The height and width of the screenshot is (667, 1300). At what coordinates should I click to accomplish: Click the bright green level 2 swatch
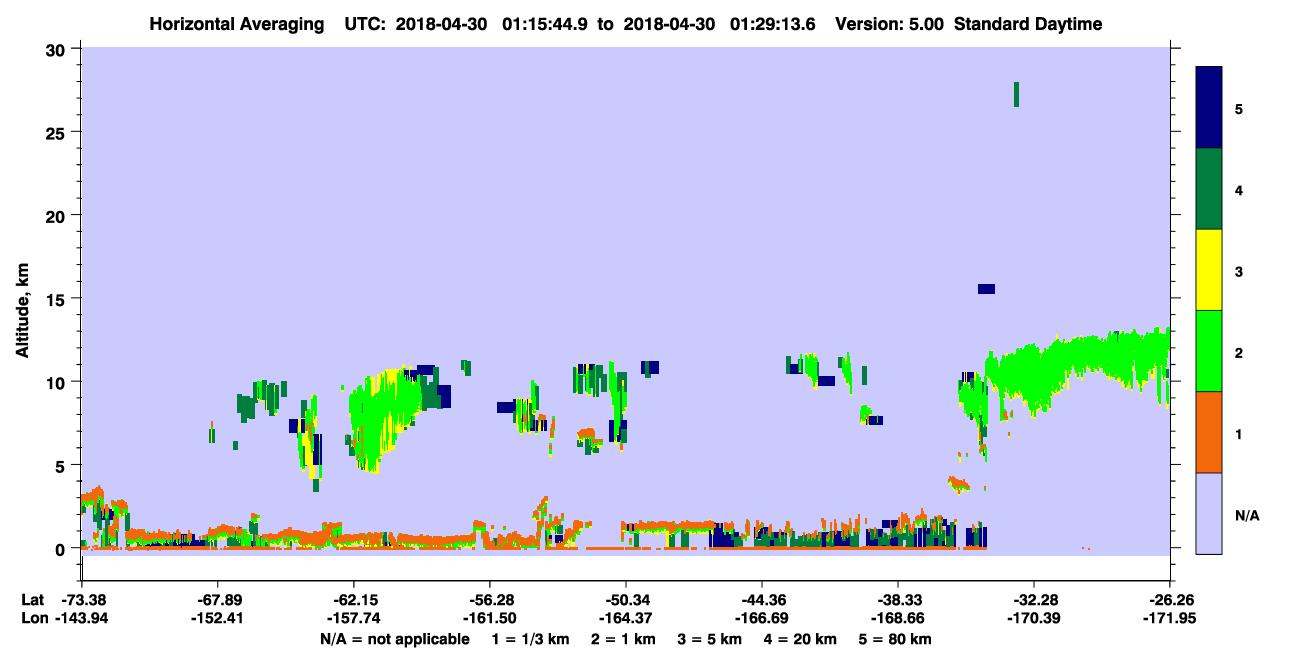pyautogui.click(x=1209, y=350)
